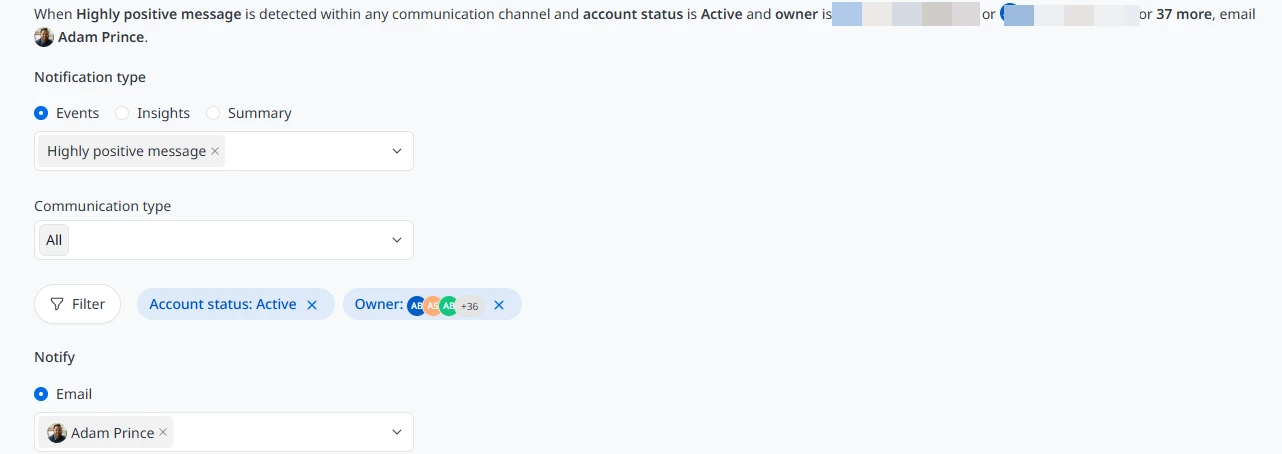
Task: Remove Adam Prince from email recipients
Action: 163,433
